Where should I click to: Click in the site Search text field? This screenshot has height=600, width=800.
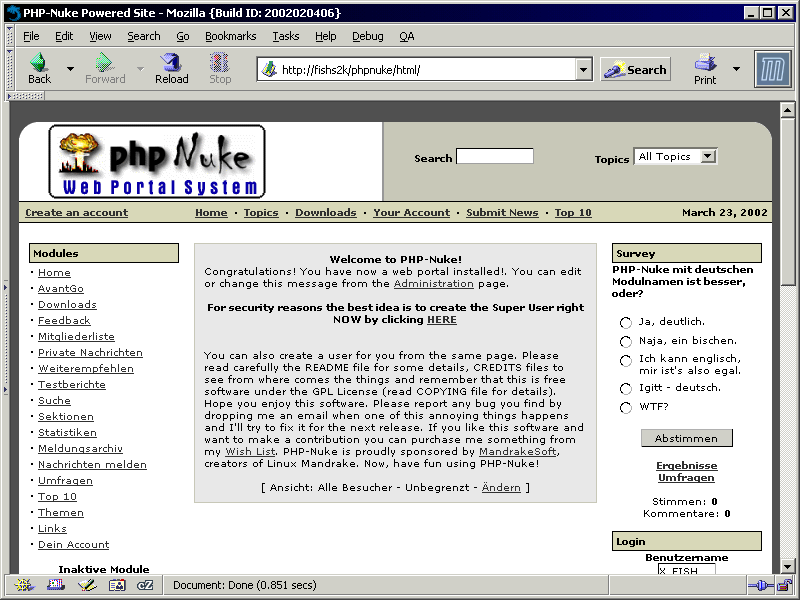[x=495, y=156]
